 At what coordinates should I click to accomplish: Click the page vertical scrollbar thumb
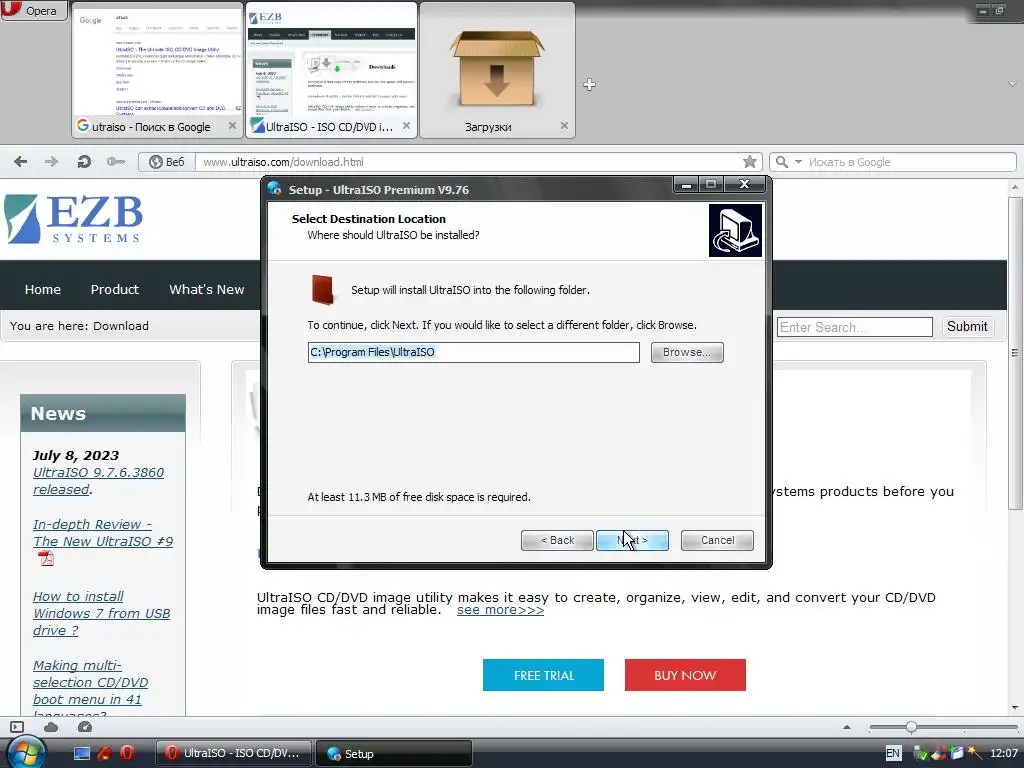coord(1015,353)
